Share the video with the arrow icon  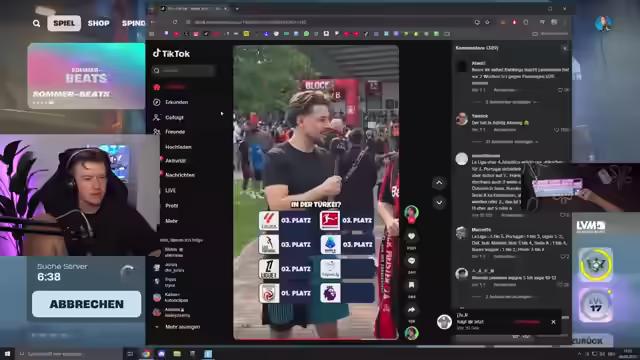coord(411,310)
